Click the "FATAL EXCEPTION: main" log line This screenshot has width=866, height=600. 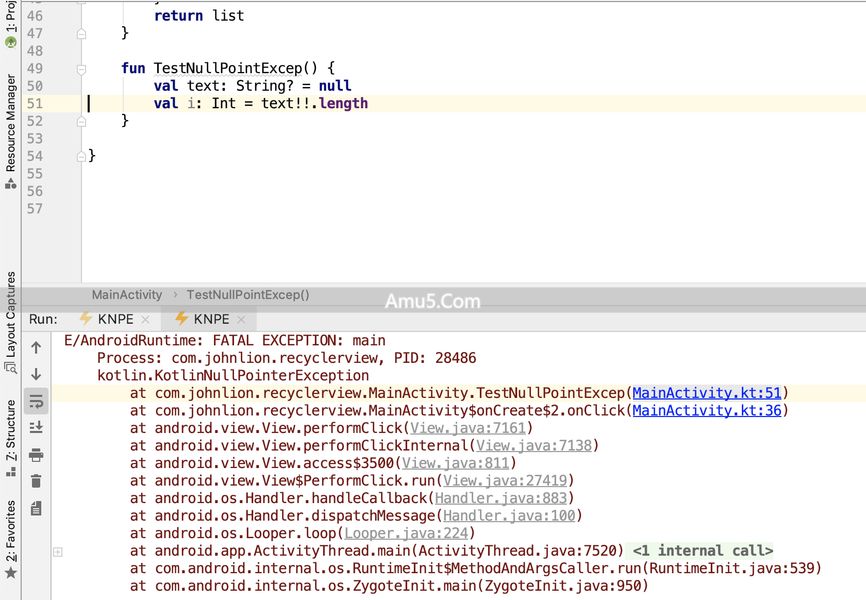pos(225,340)
